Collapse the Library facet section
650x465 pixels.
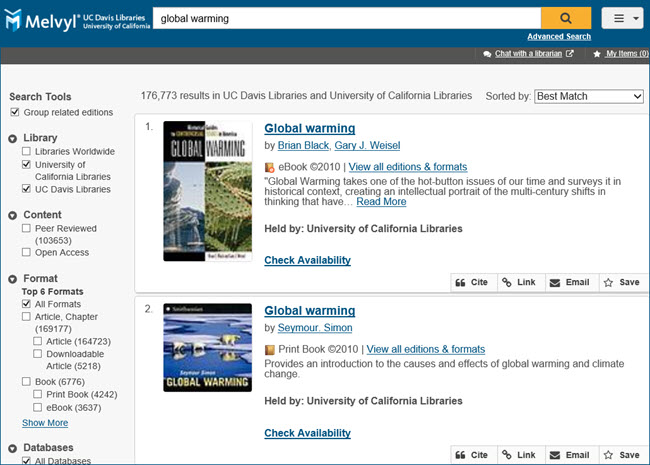(x=12, y=138)
